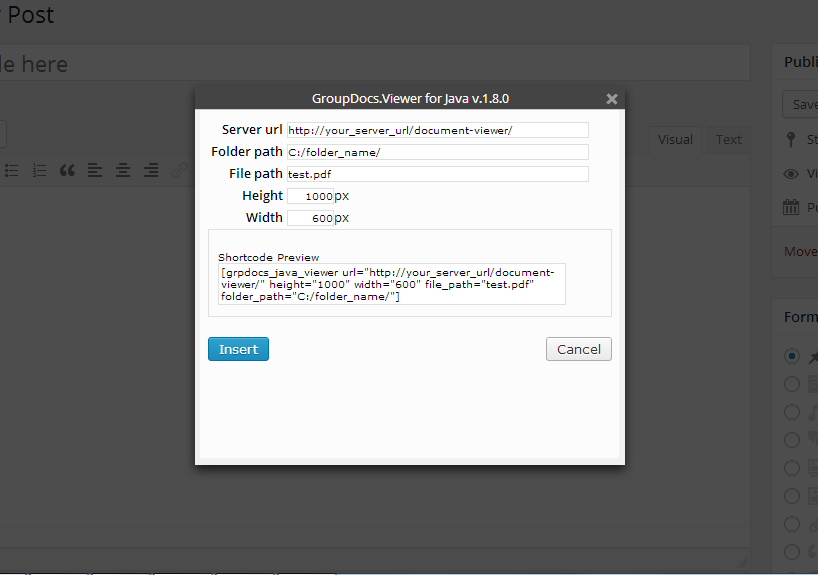Click the Height input field

[x=310, y=196]
